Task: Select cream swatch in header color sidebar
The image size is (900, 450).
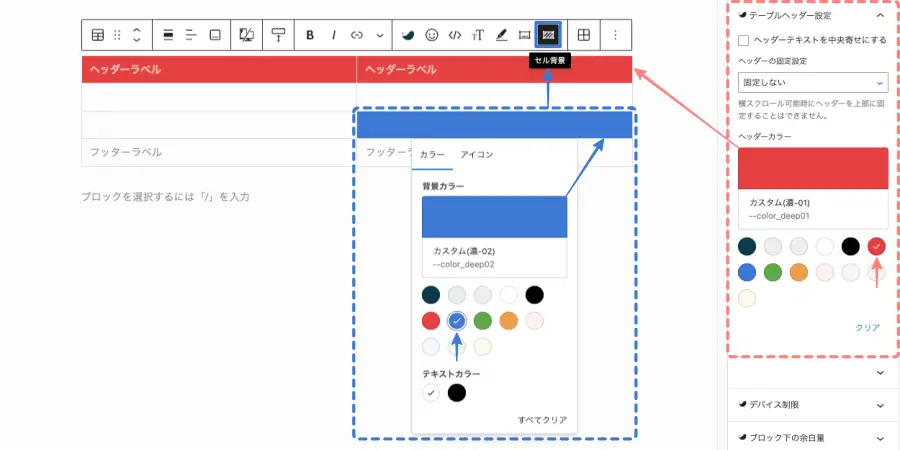Action: click(747, 298)
